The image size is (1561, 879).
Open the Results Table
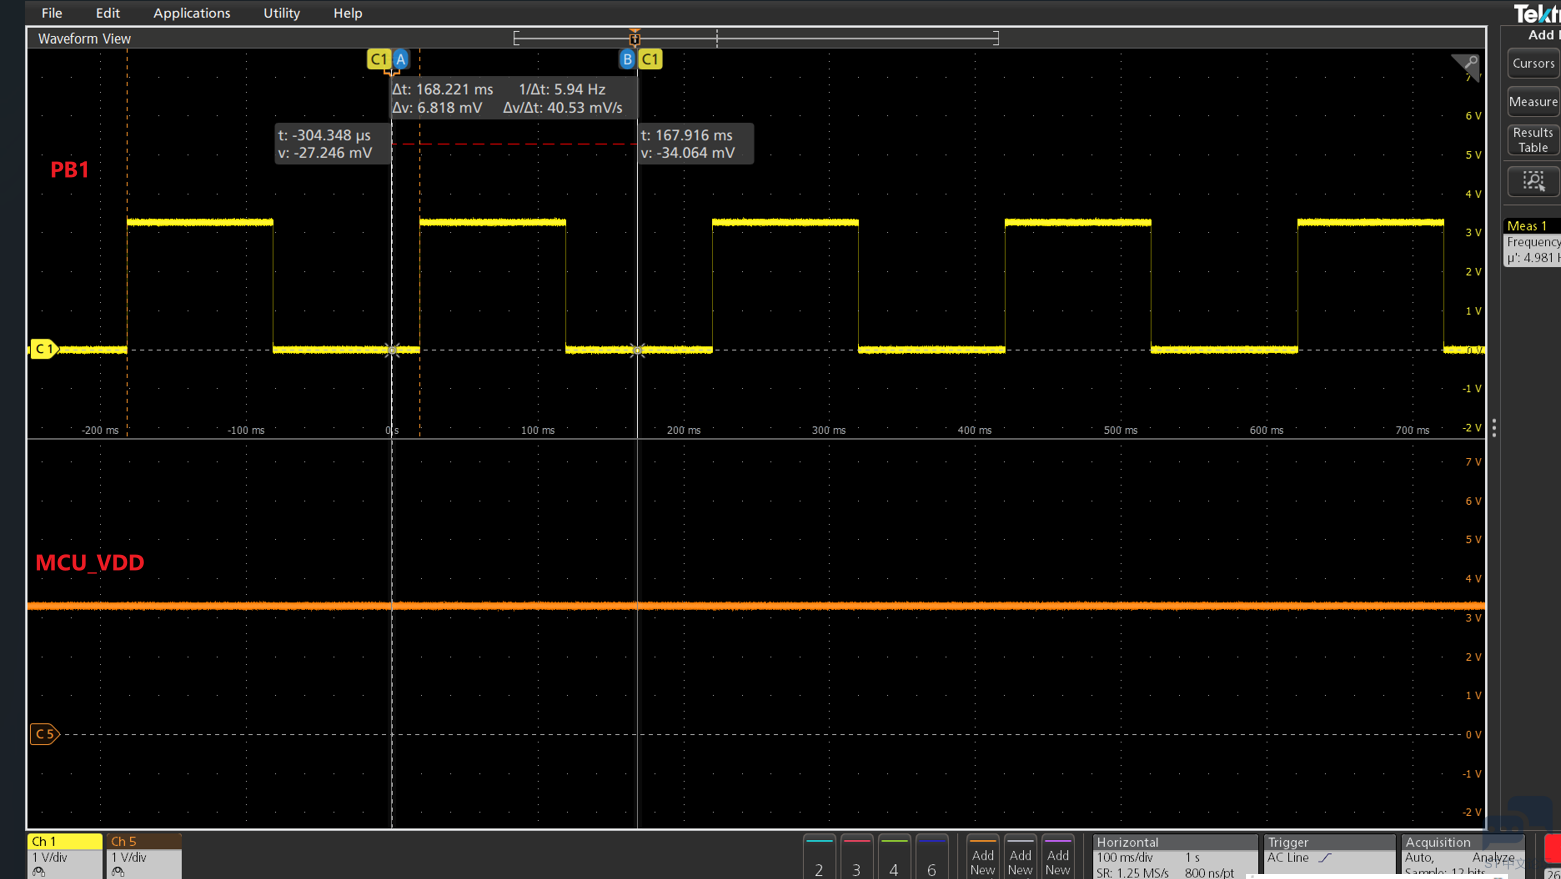pyautogui.click(x=1533, y=140)
